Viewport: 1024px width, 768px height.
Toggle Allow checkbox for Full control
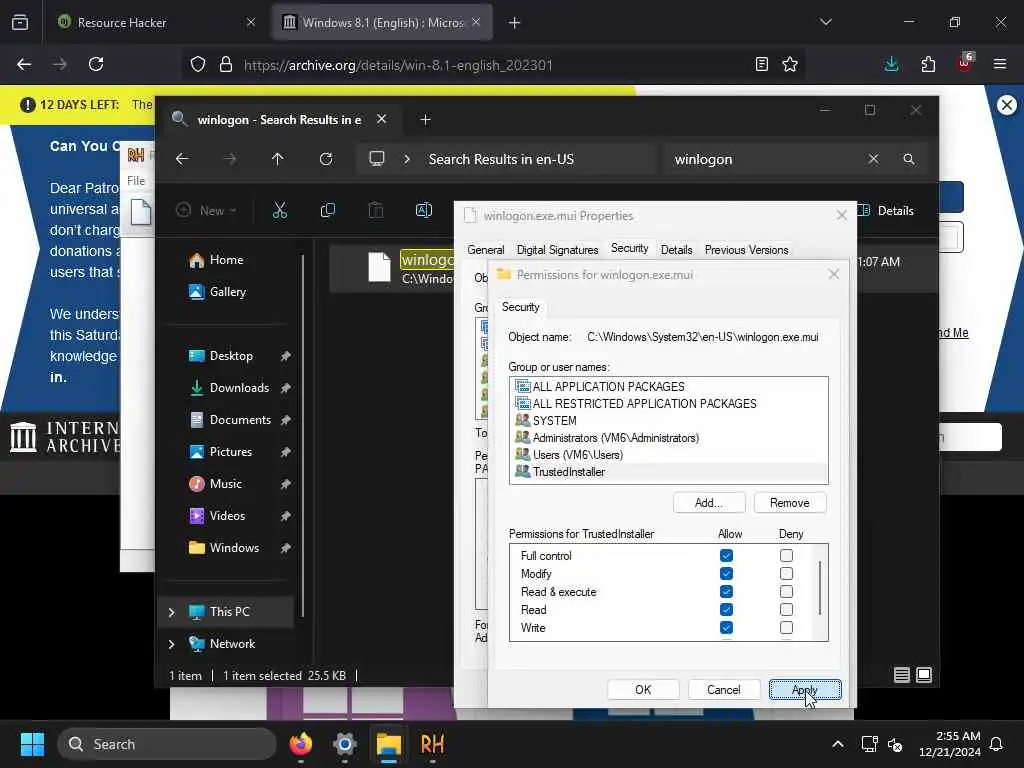point(726,556)
